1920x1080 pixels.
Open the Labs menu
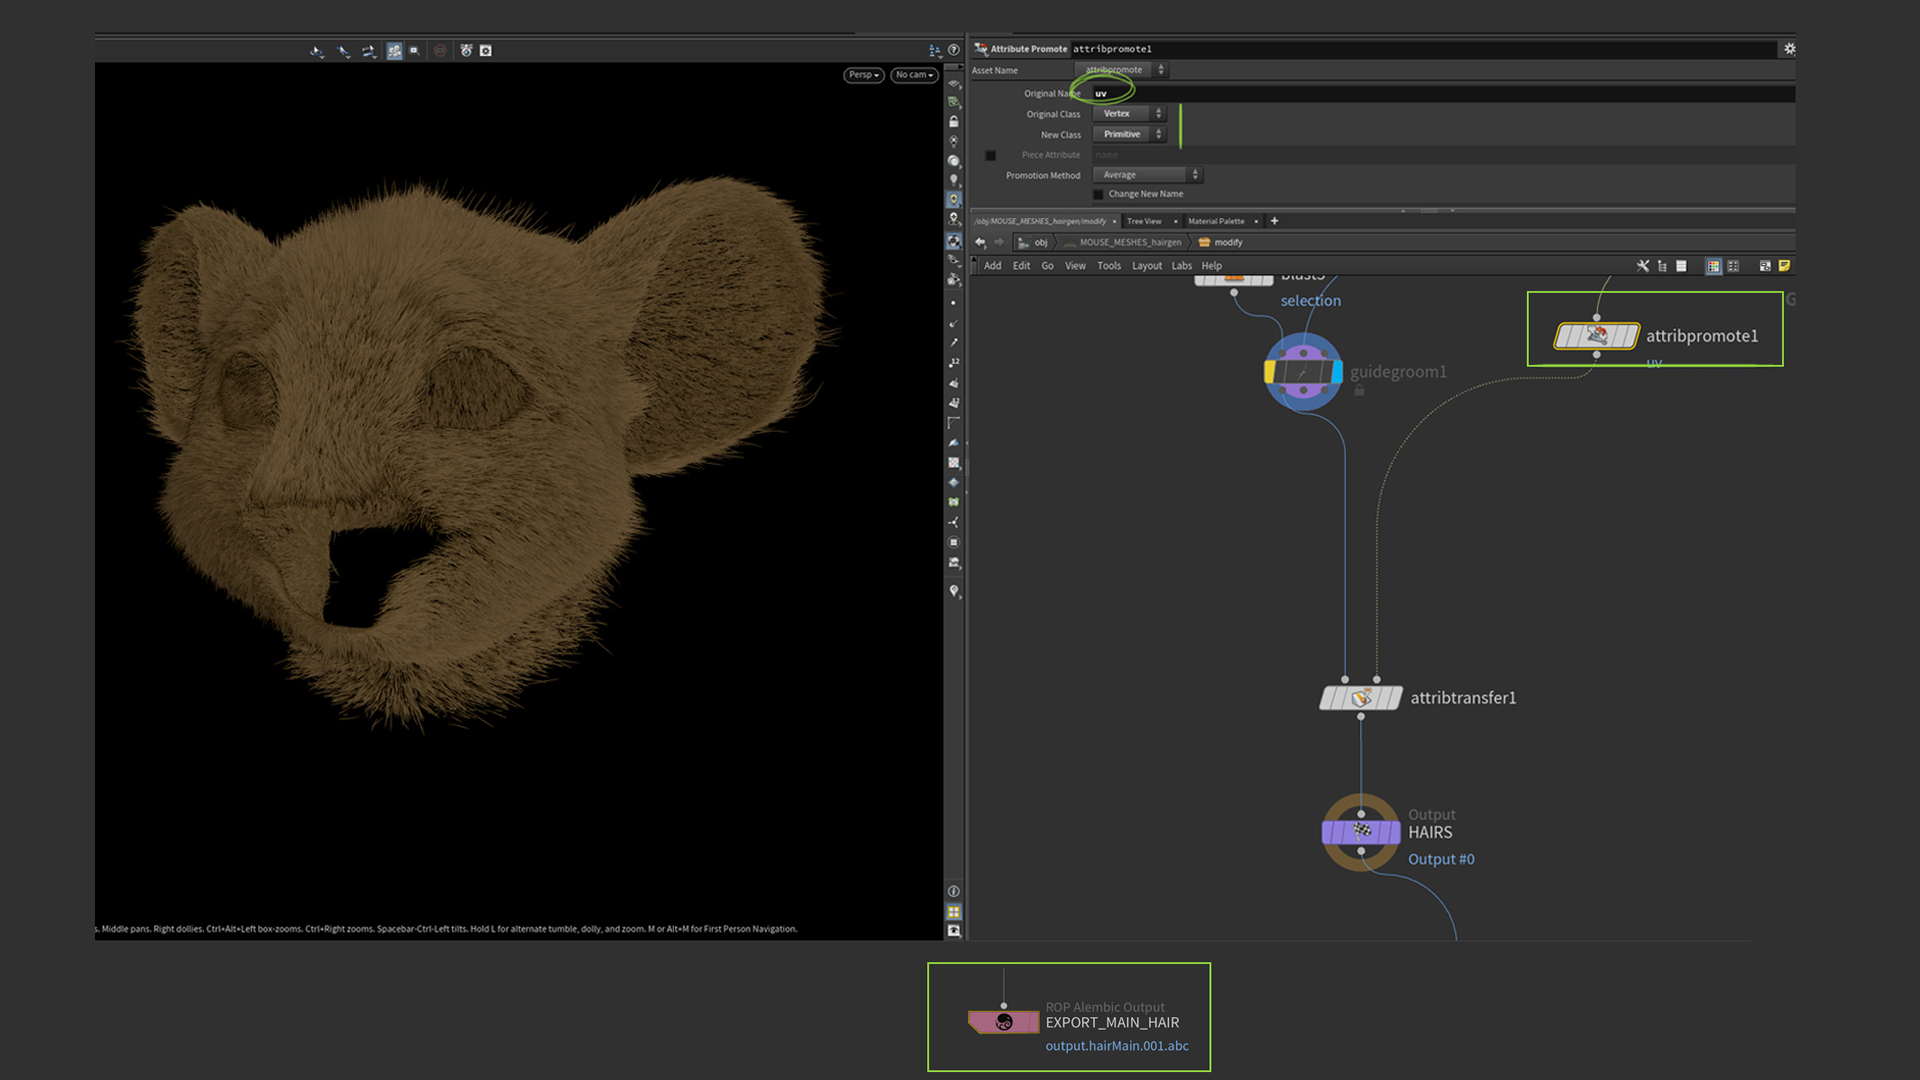click(1181, 266)
